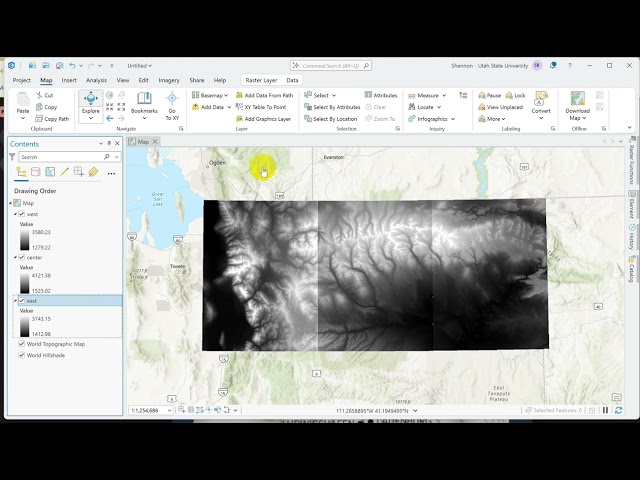Image resolution: width=640 pixels, height=480 pixels.
Task: Open the Project tab
Action: coord(22,80)
